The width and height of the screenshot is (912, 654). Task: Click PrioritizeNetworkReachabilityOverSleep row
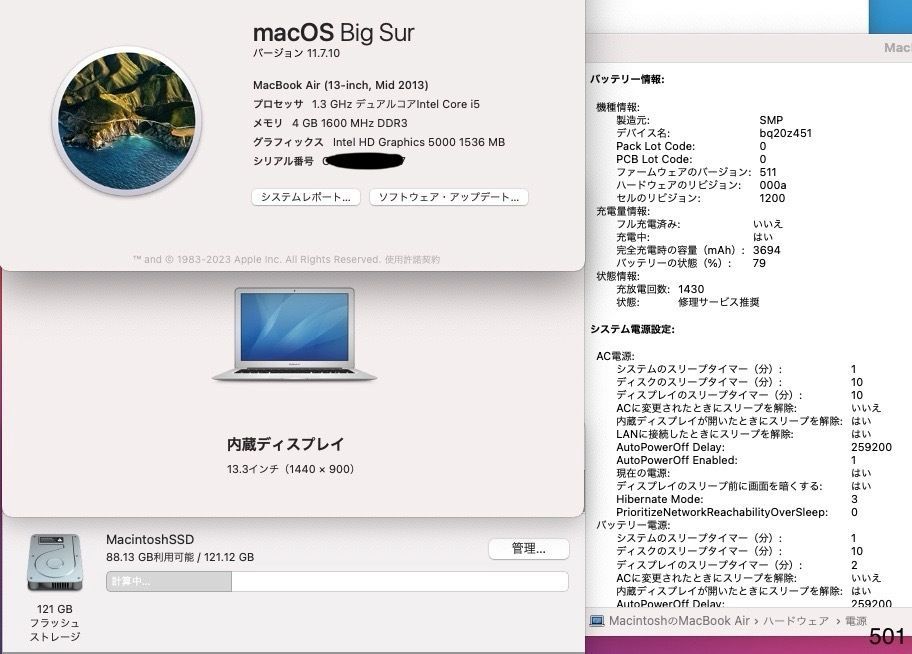[737, 512]
